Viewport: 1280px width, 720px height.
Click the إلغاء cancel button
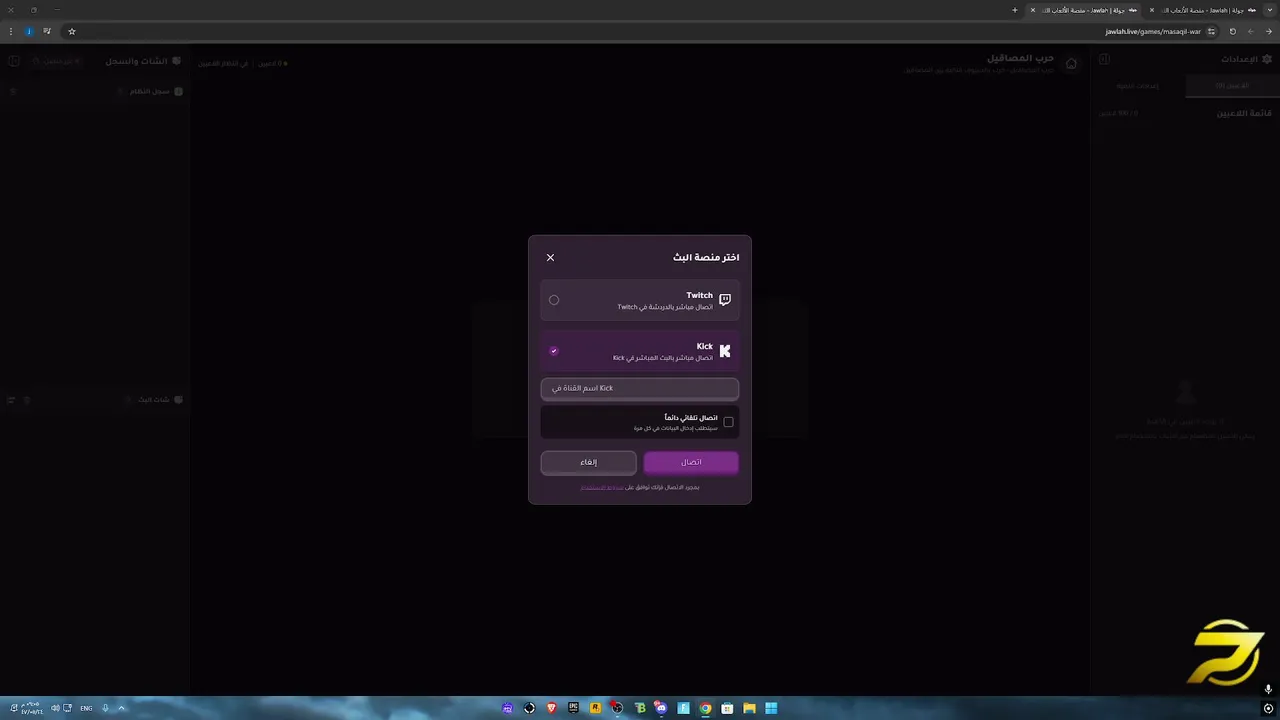(588, 462)
